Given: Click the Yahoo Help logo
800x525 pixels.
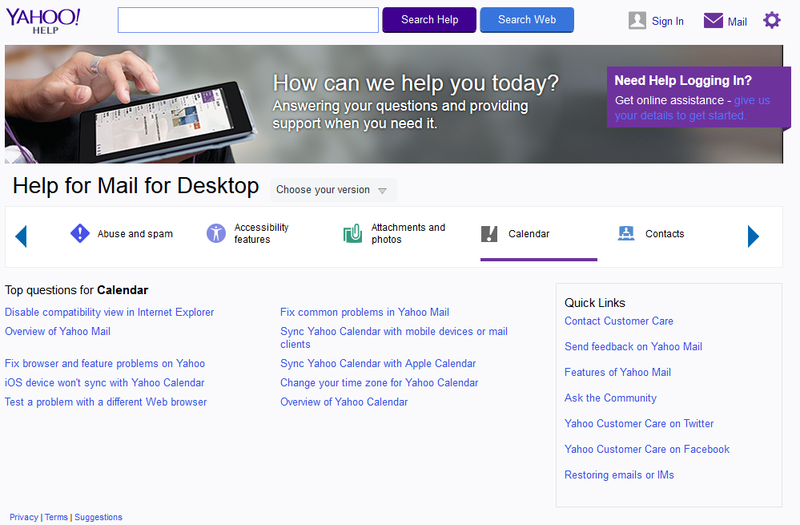Looking at the screenshot, I should [x=43, y=20].
